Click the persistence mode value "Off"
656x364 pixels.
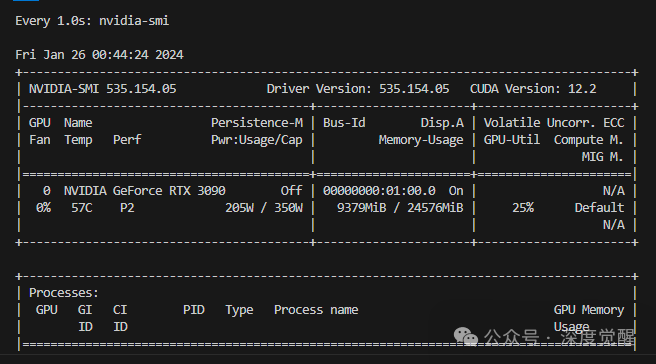tap(292, 191)
